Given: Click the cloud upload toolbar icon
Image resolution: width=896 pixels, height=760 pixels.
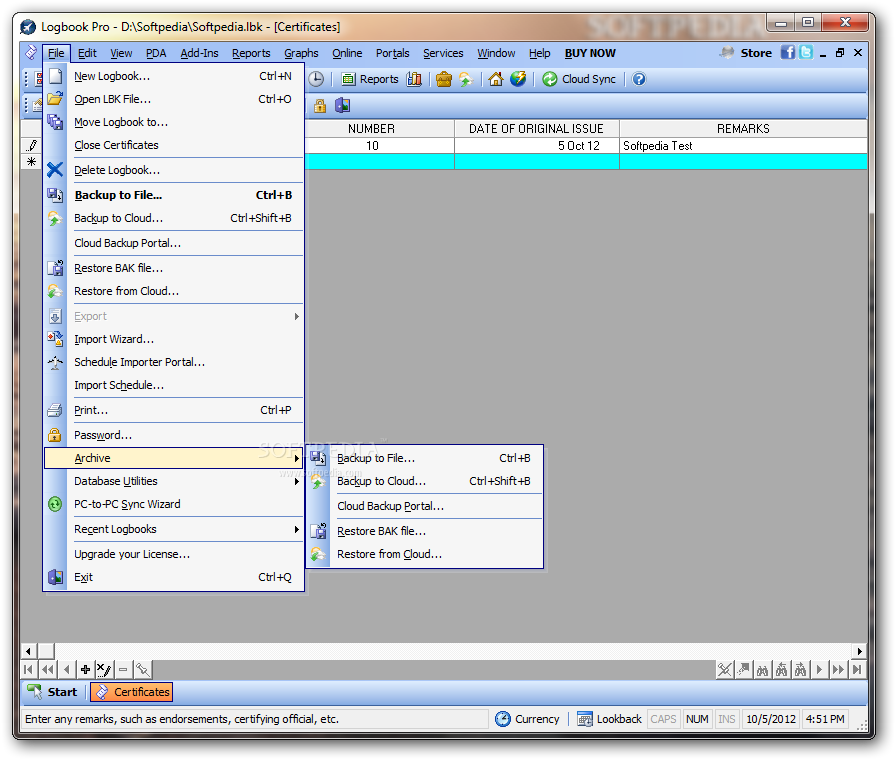Looking at the screenshot, I should [466, 79].
